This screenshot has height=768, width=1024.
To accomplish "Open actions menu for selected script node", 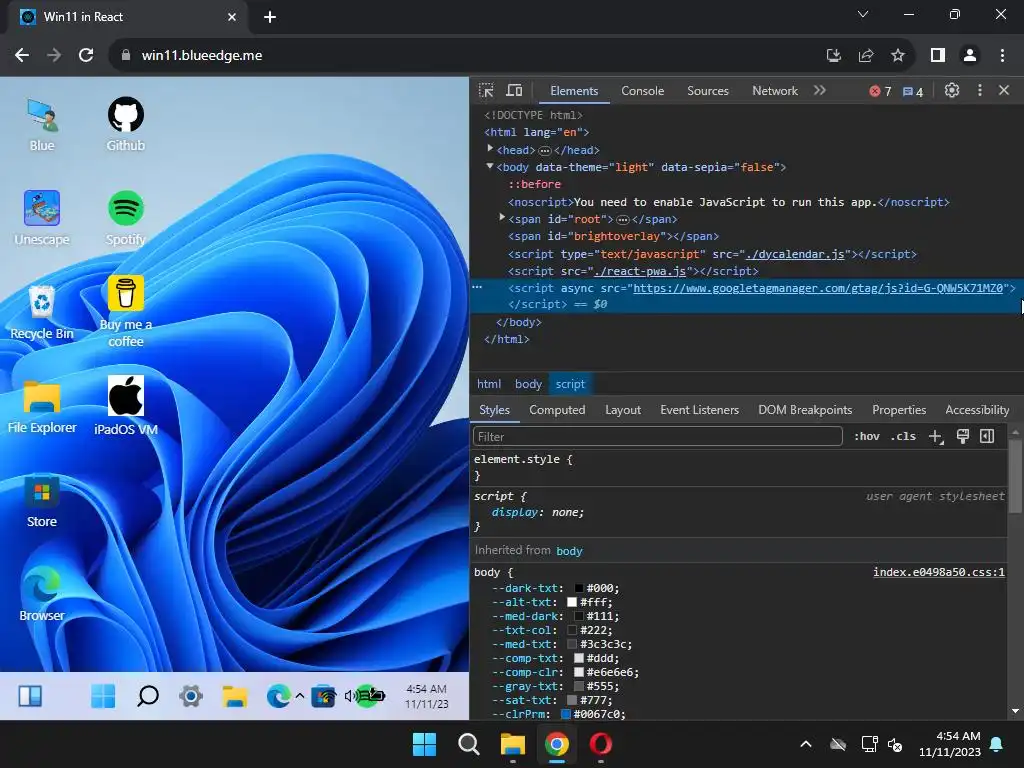I will point(477,287).
